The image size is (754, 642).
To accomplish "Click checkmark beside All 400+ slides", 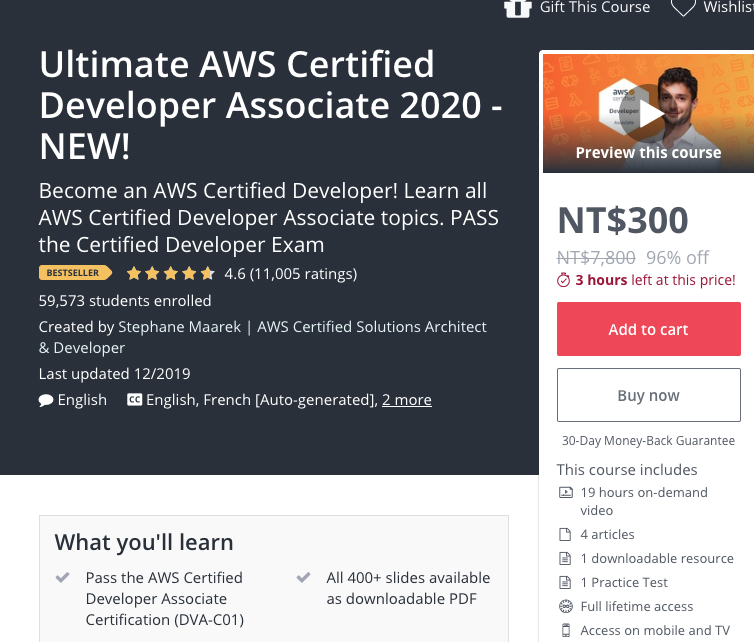I will (x=303, y=577).
